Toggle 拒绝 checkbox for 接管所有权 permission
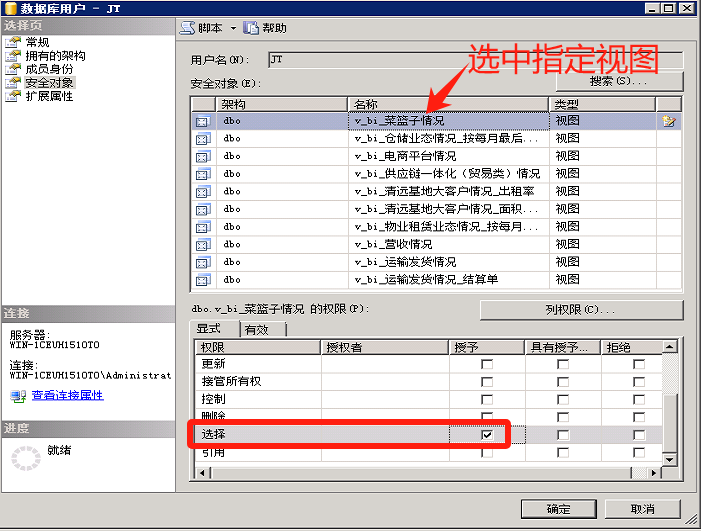The height and width of the screenshot is (531, 701). (x=639, y=382)
